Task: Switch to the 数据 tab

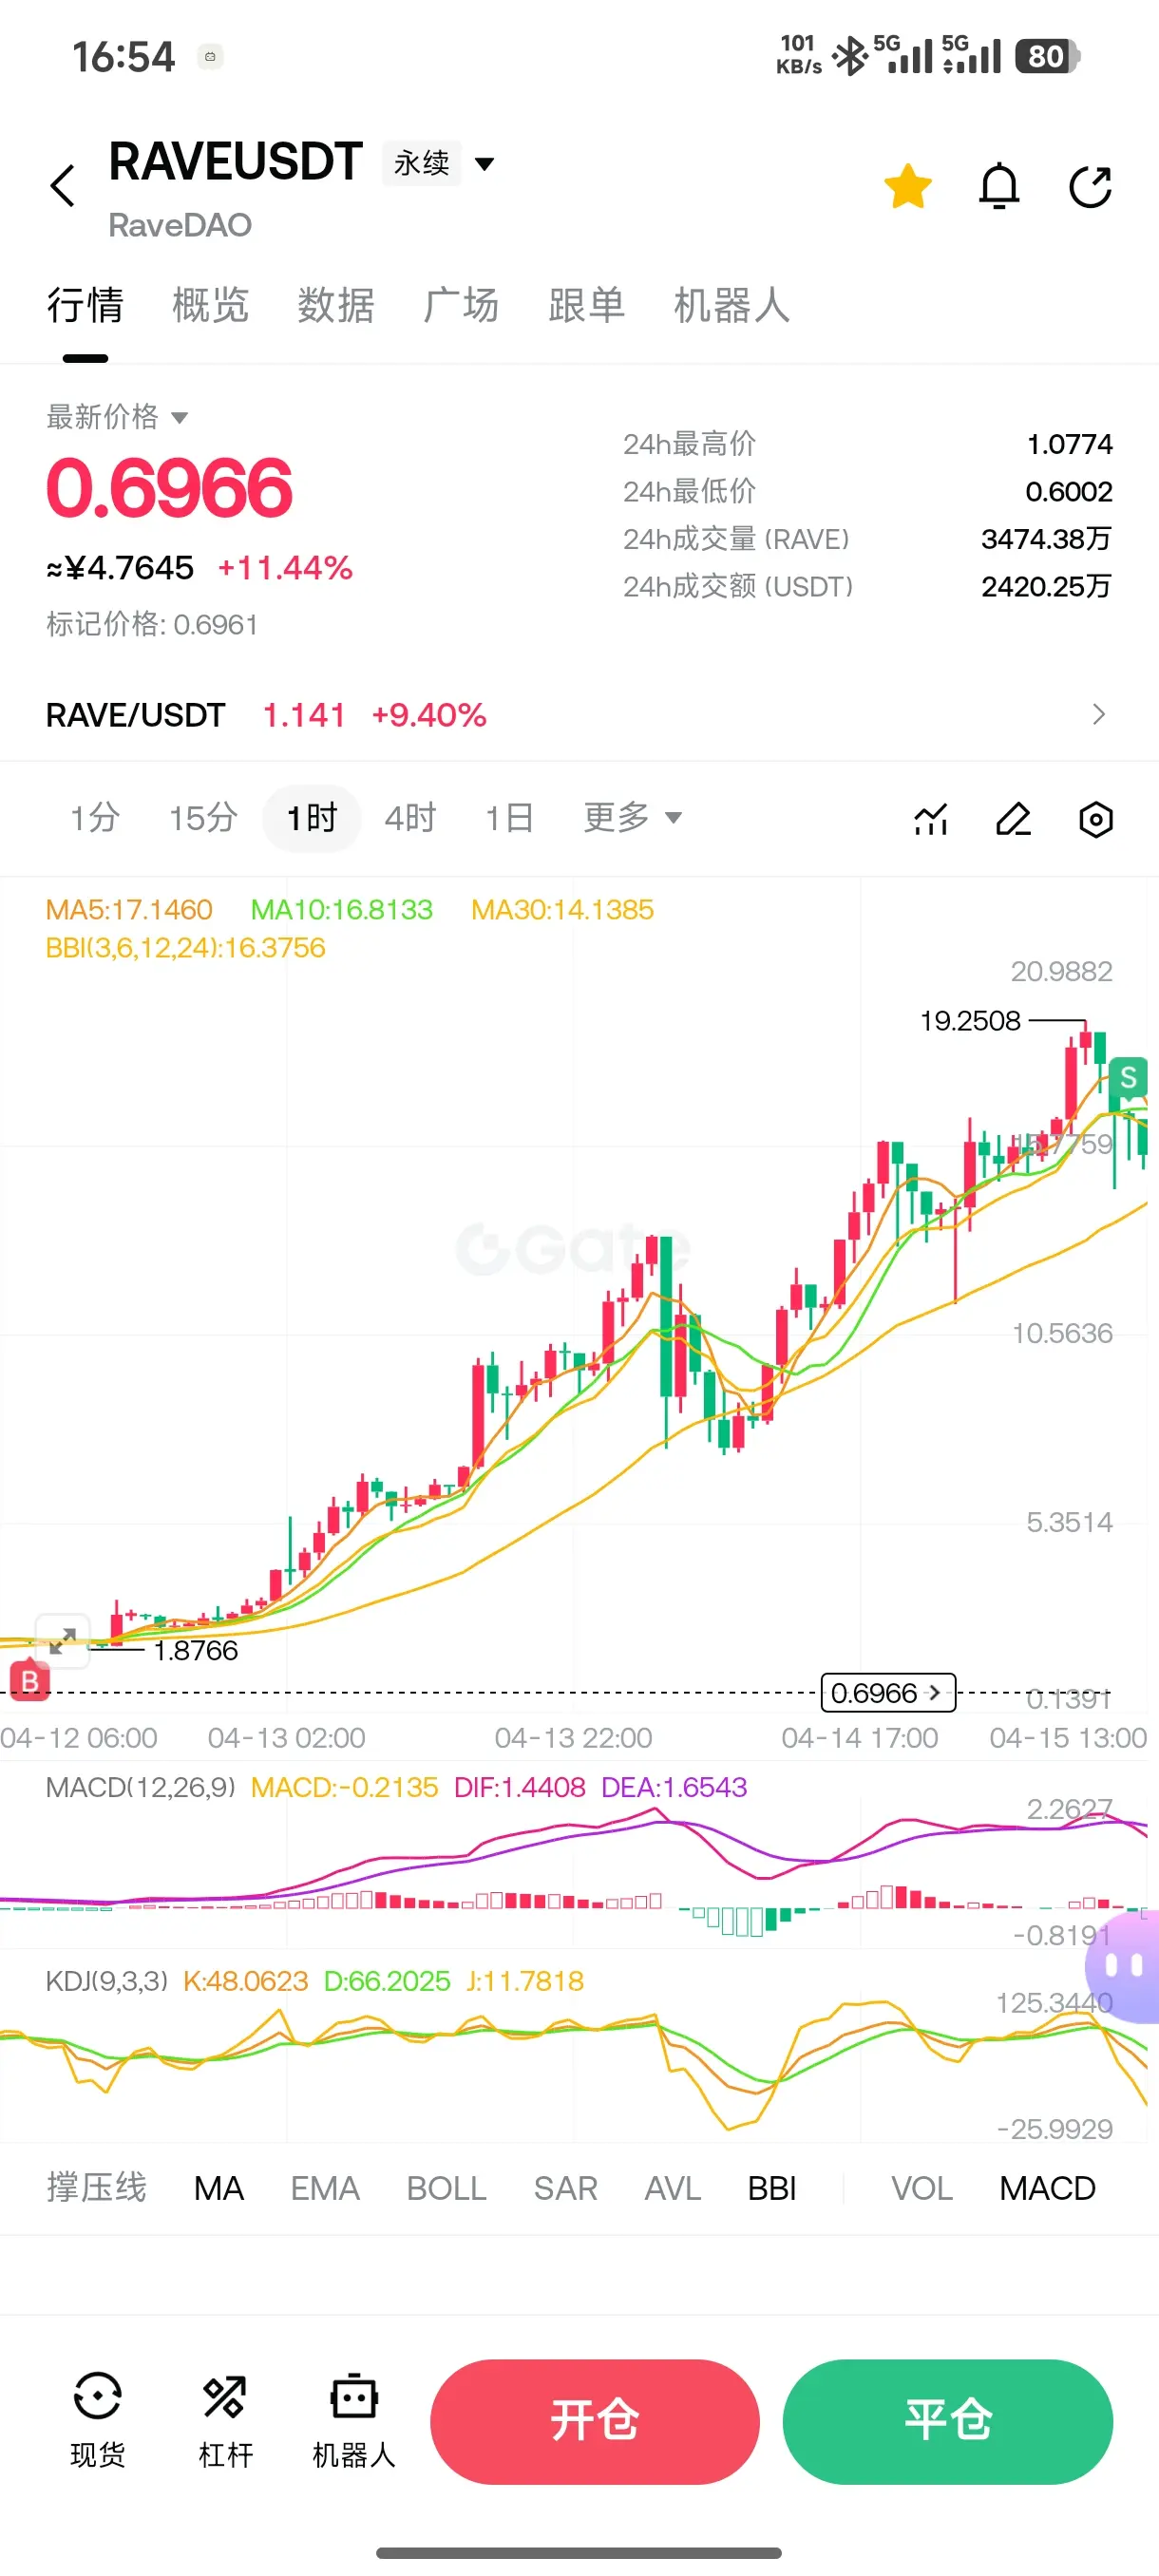Action: point(336,305)
